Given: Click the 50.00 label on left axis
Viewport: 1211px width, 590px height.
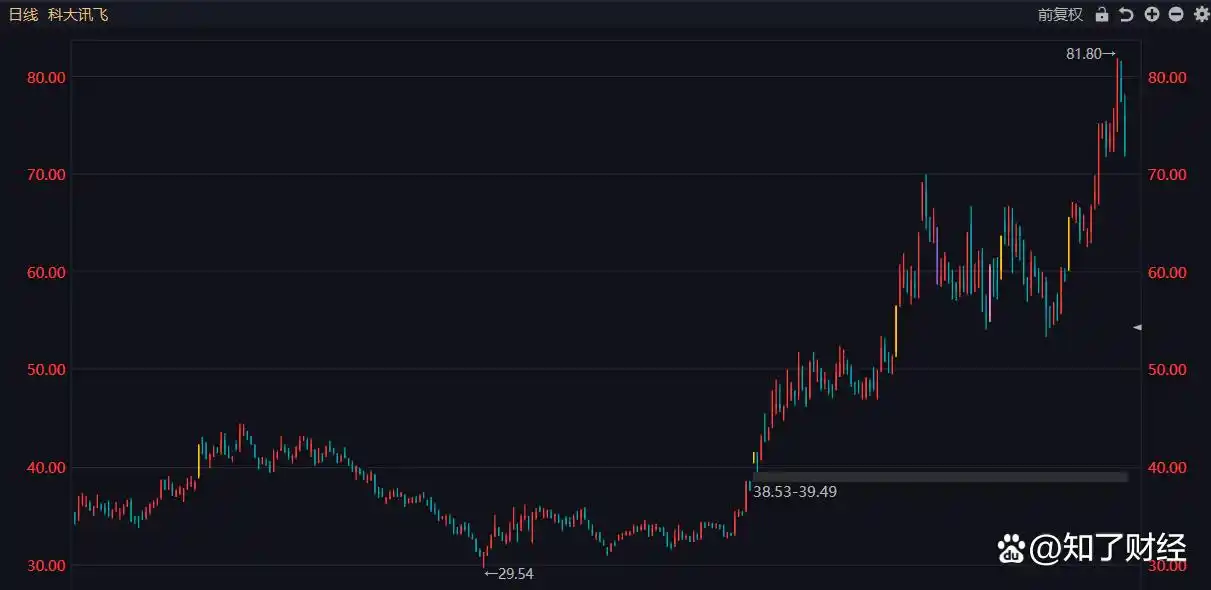Looking at the screenshot, I should [44, 370].
